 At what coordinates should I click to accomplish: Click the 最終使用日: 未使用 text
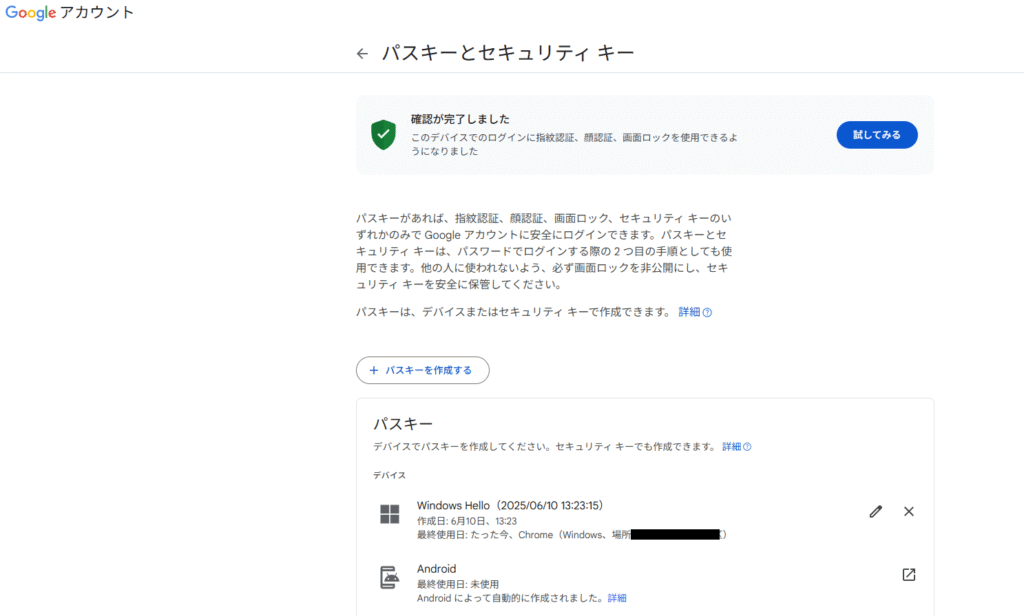pyautogui.click(x=458, y=584)
